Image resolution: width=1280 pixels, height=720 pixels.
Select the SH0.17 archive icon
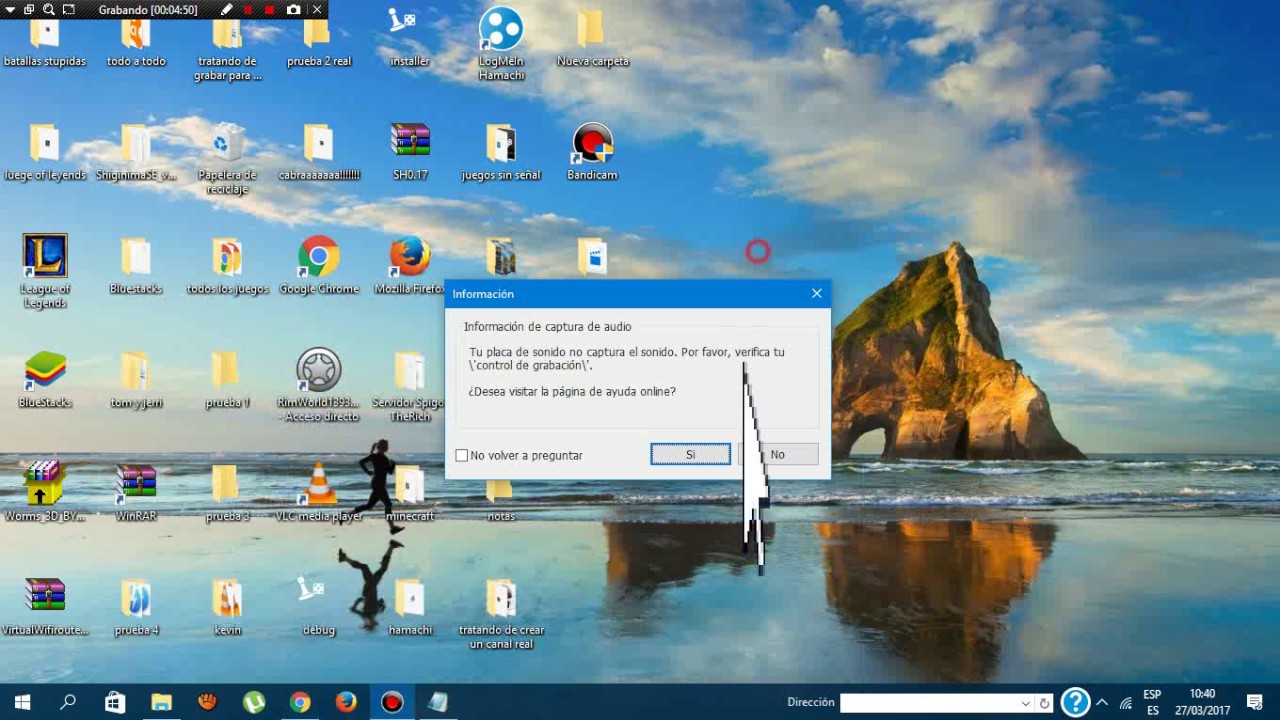pos(410,152)
